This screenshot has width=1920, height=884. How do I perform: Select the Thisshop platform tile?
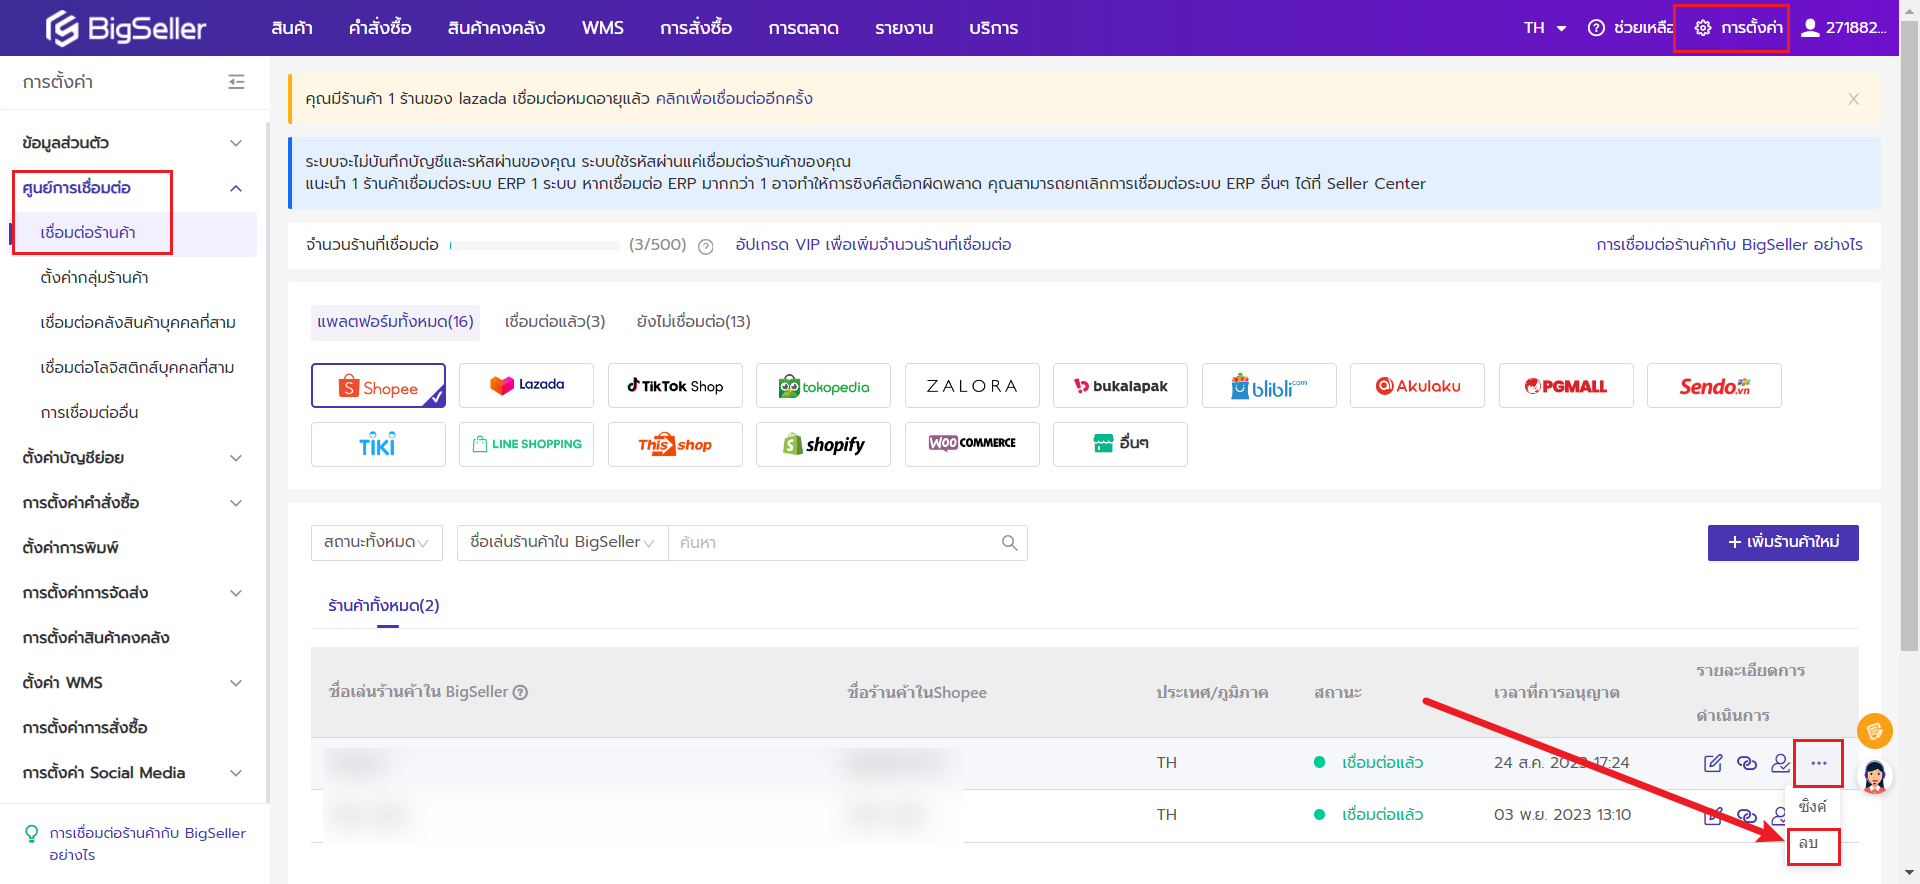tap(675, 445)
